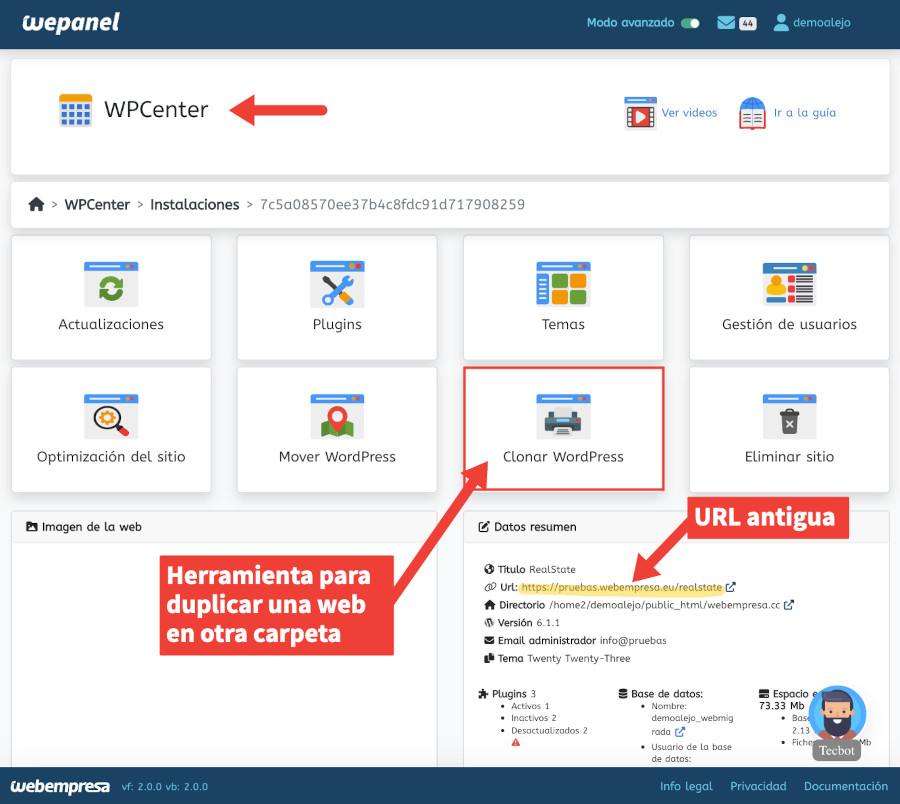Click the webempresa footer logo
Image resolution: width=900 pixels, height=804 pixels.
(x=60, y=786)
